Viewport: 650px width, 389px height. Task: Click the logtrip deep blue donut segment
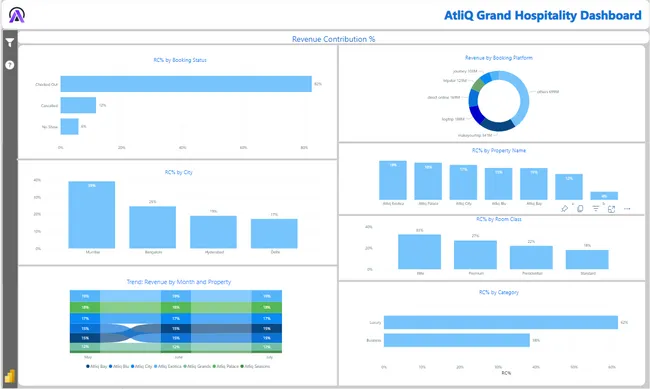pyautogui.click(x=477, y=115)
